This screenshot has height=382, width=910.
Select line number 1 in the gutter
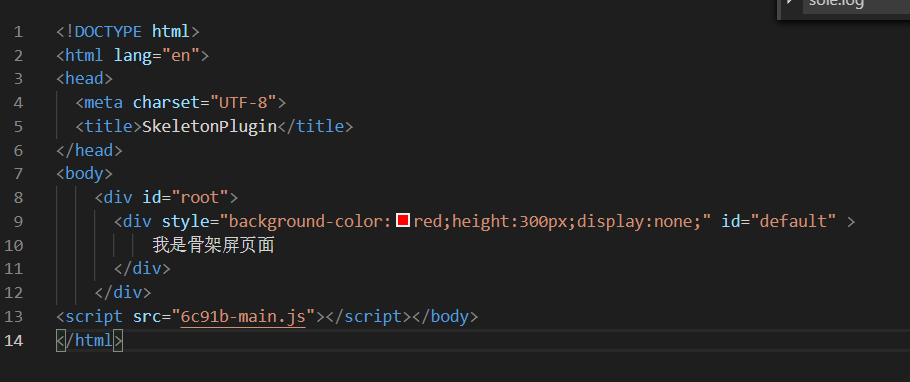click(19, 31)
